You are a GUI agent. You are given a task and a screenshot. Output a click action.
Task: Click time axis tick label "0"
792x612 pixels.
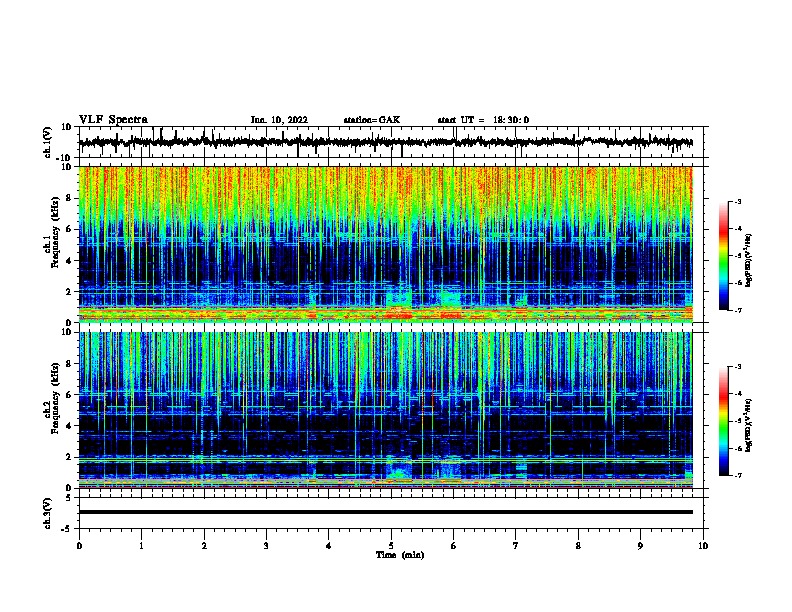(x=79, y=546)
